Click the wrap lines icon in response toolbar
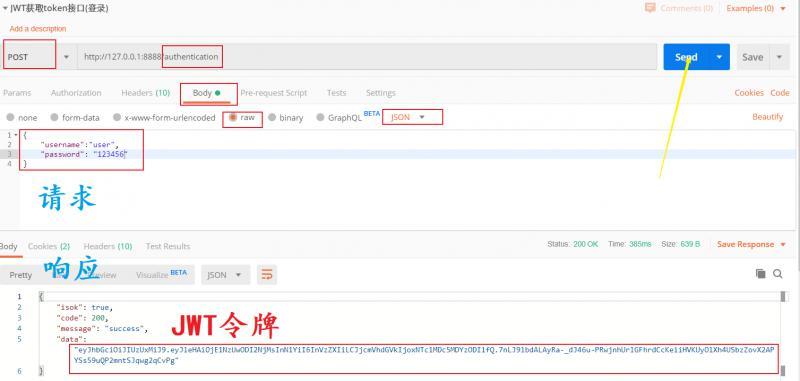 pyautogui.click(x=267, y=275)
